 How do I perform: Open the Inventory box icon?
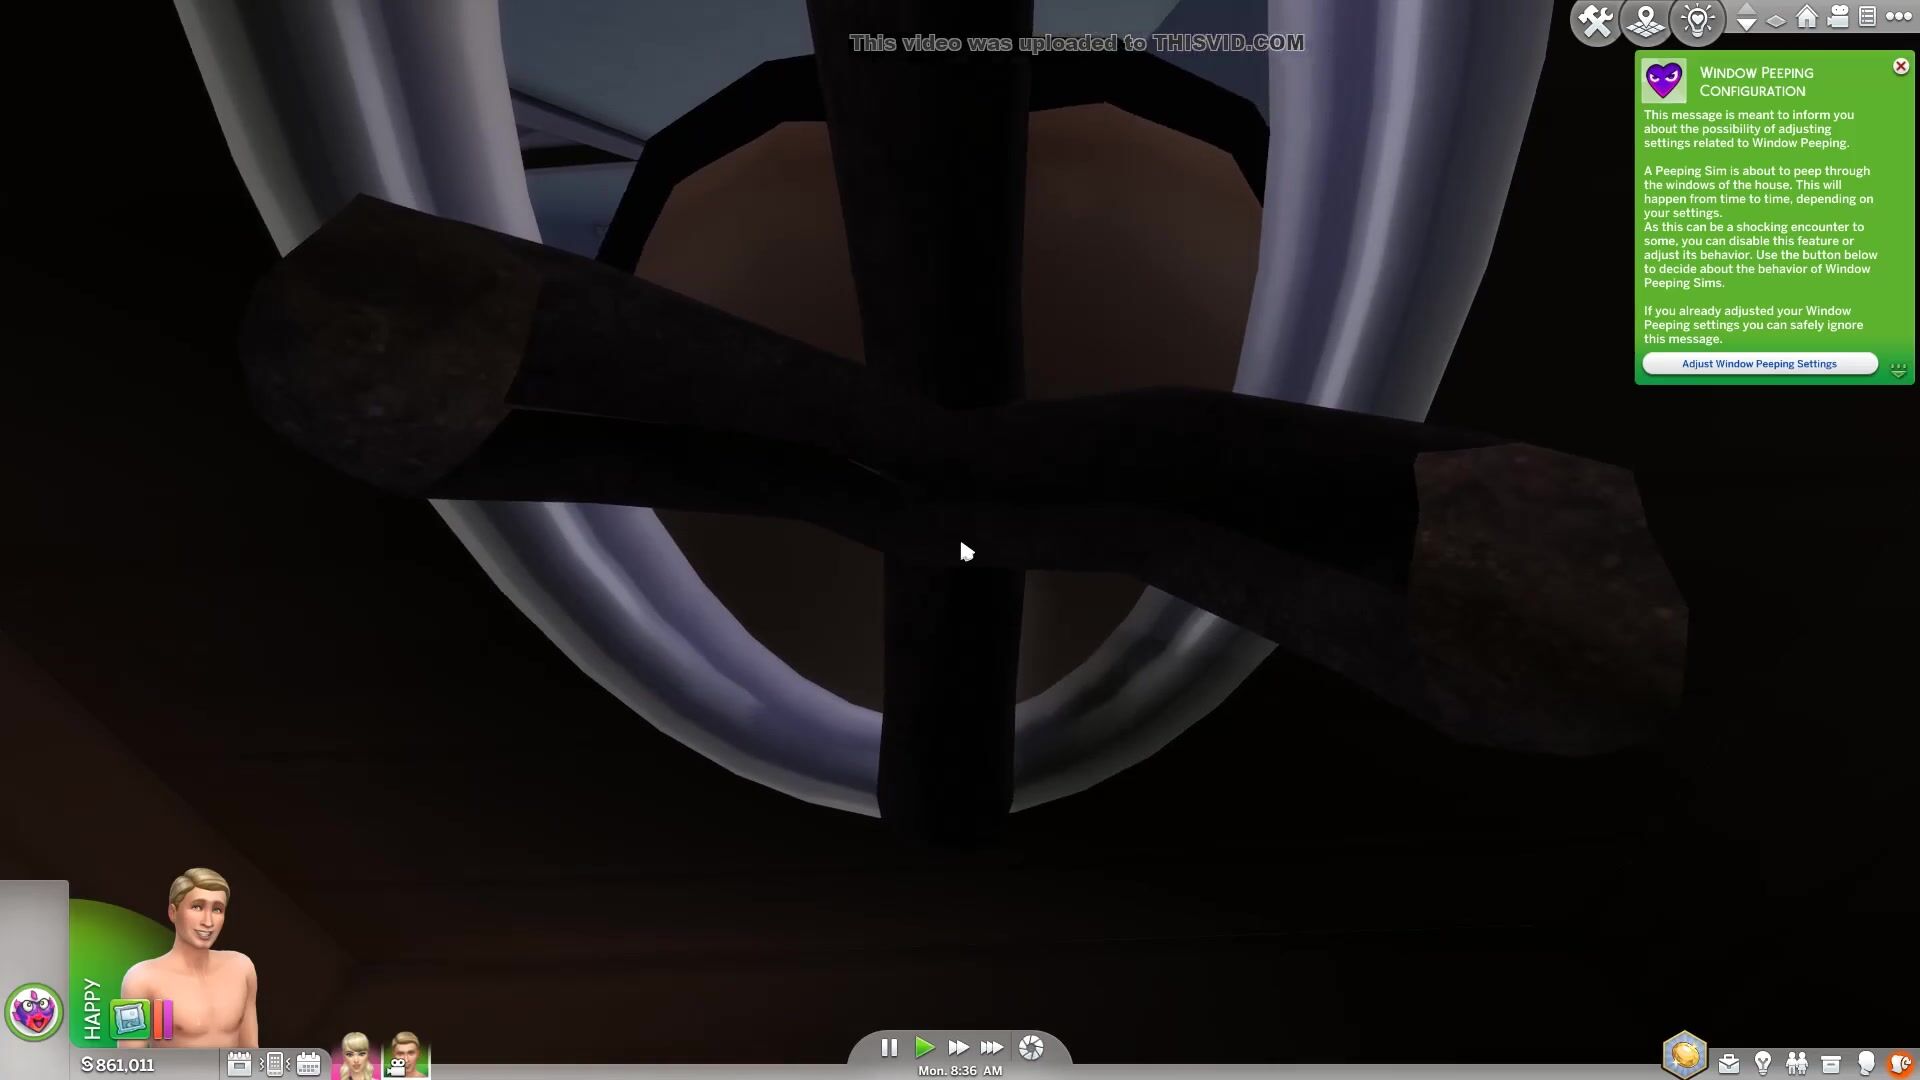pyautogui.click(x=1831, y=1063)
